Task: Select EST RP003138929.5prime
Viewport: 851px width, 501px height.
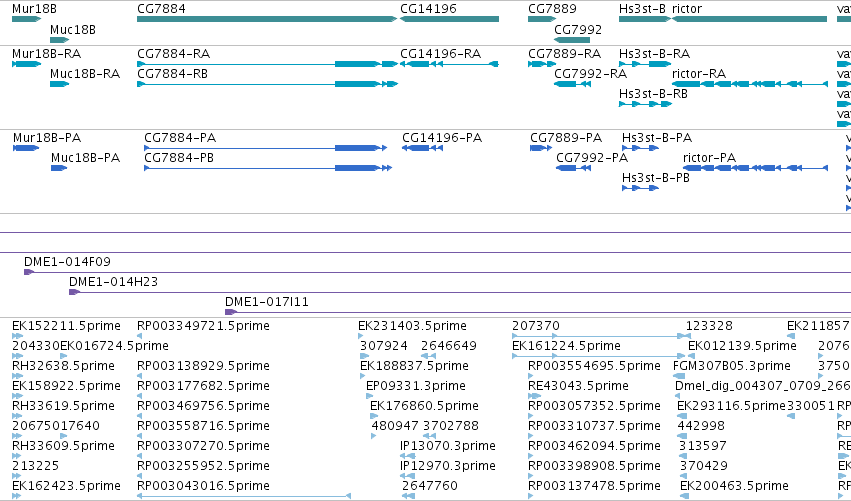Action: coord(204,366)
